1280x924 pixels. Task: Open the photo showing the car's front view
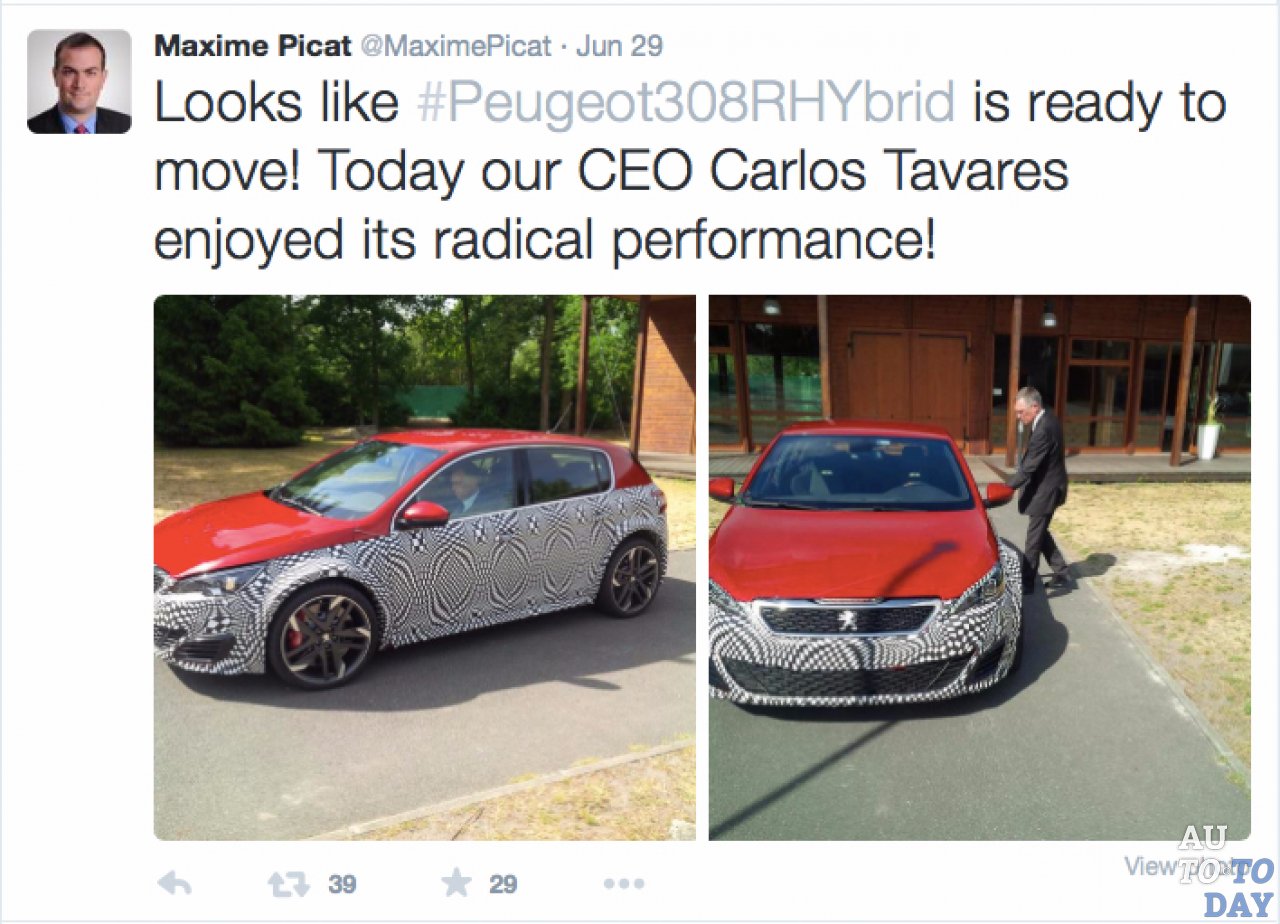[x=980, y=567]
